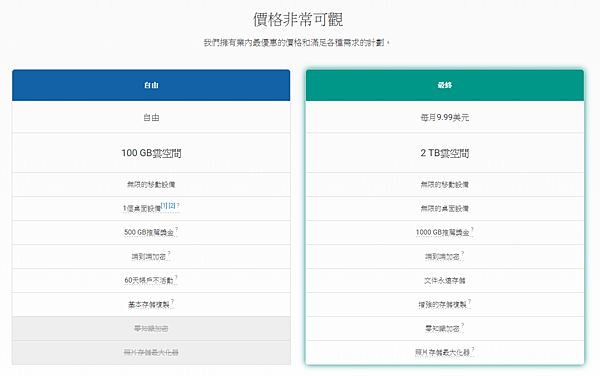
Task: Click the 文件永遠存儲 row
Action: (445, 281)
